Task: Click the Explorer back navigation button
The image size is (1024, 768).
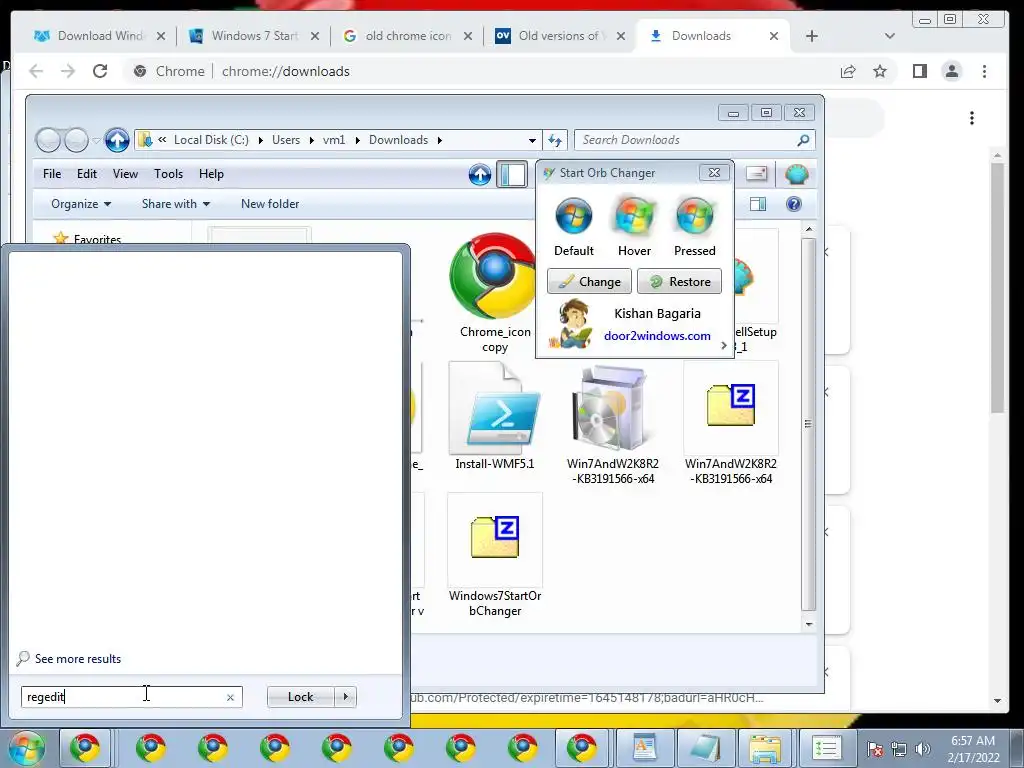Action: pyautogui.click(x=48, y=140)
